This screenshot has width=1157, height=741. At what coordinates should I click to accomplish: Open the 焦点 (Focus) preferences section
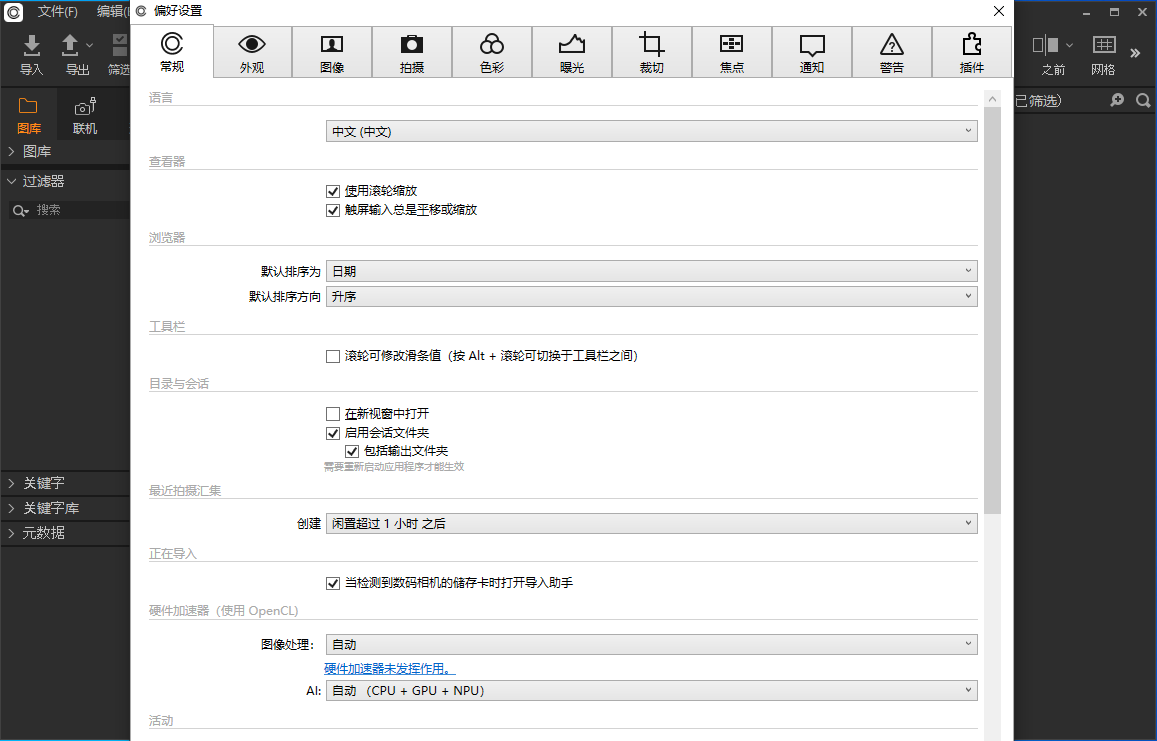pos(732,51)
